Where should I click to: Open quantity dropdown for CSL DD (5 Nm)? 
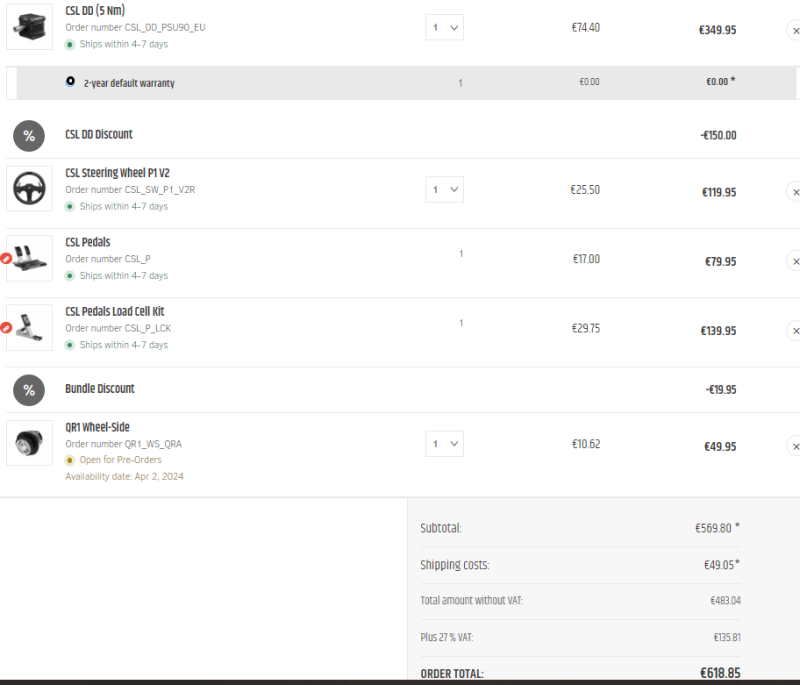point(444,28)
